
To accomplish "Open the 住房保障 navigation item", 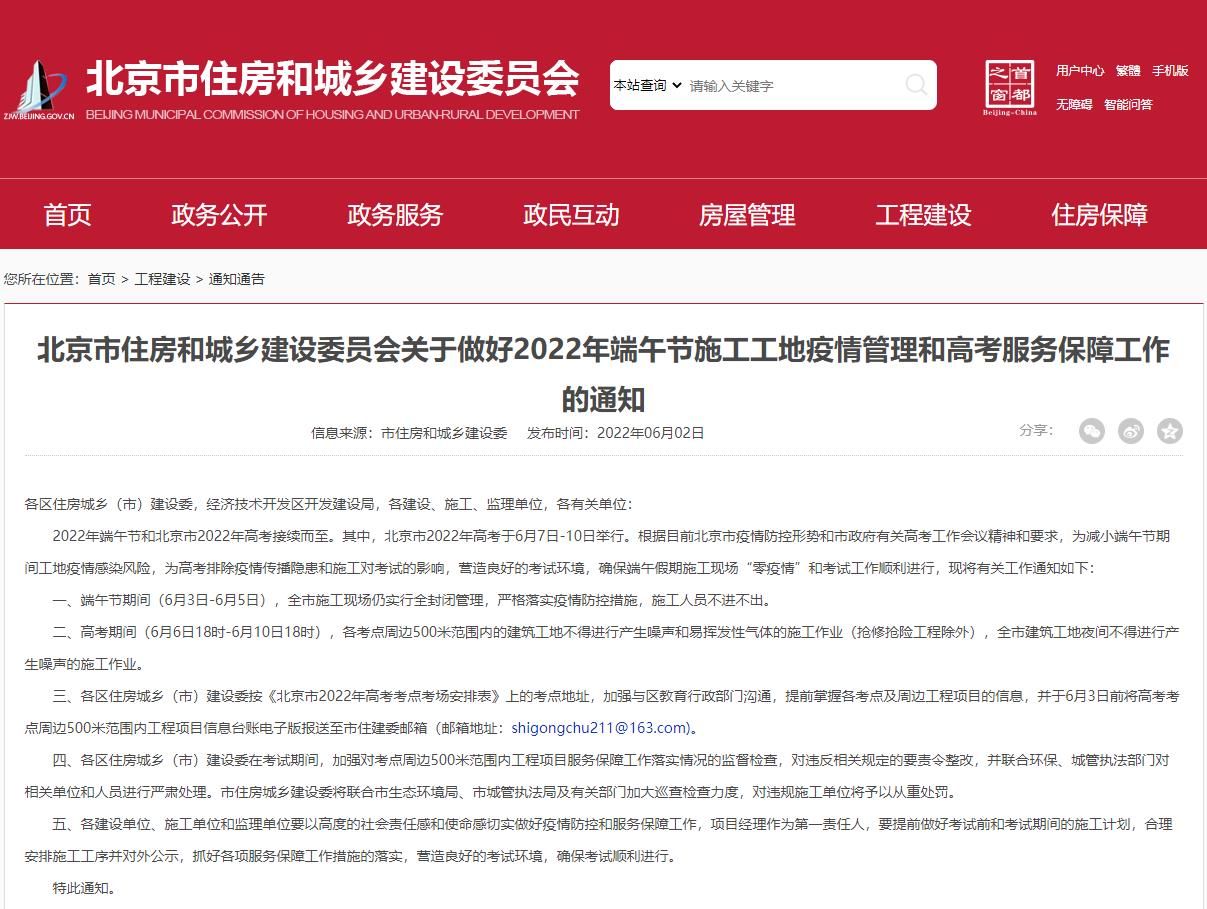I will click(x=1099, y=215).
